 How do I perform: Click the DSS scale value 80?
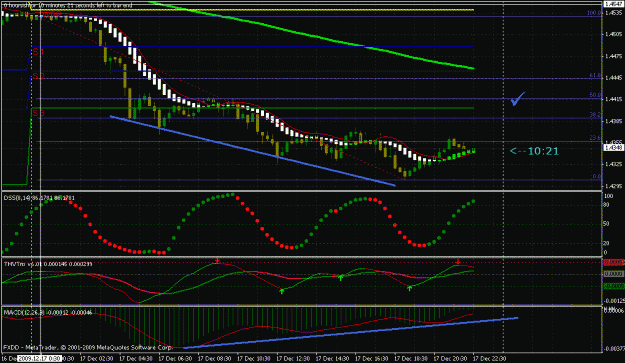click(x=607, y=205)
